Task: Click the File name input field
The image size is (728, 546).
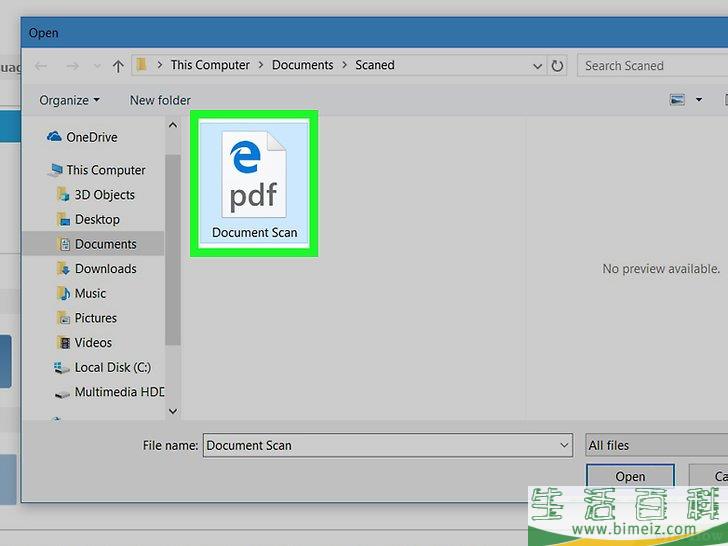Action: pyautogui.click(x=388, y=445)
